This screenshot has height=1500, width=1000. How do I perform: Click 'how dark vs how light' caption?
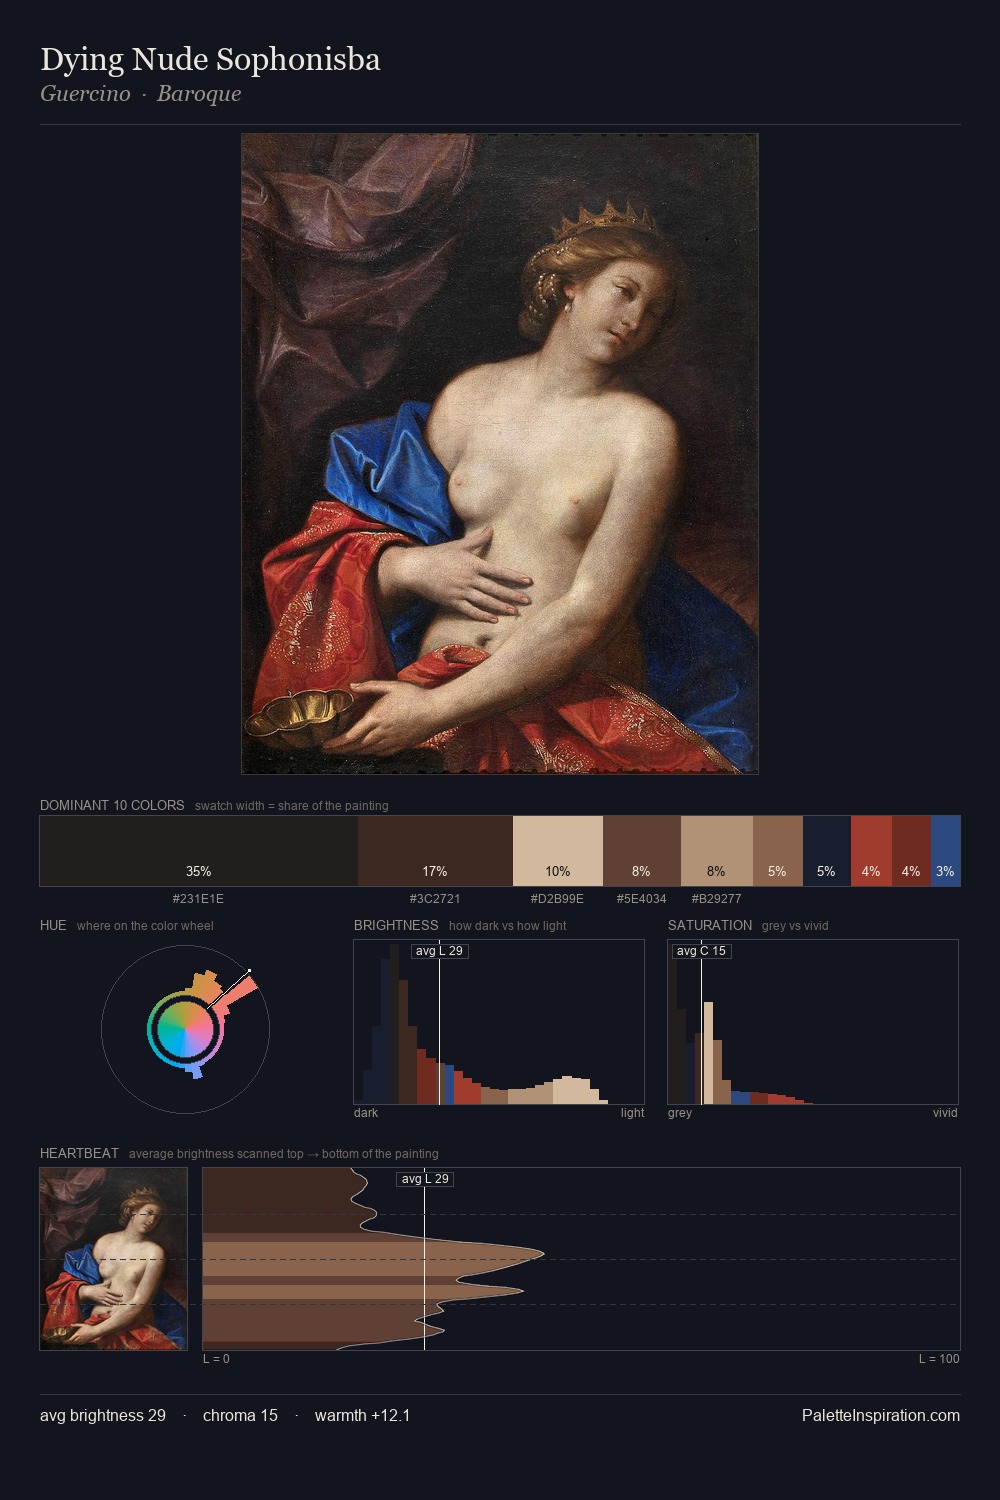pos(508,926)
